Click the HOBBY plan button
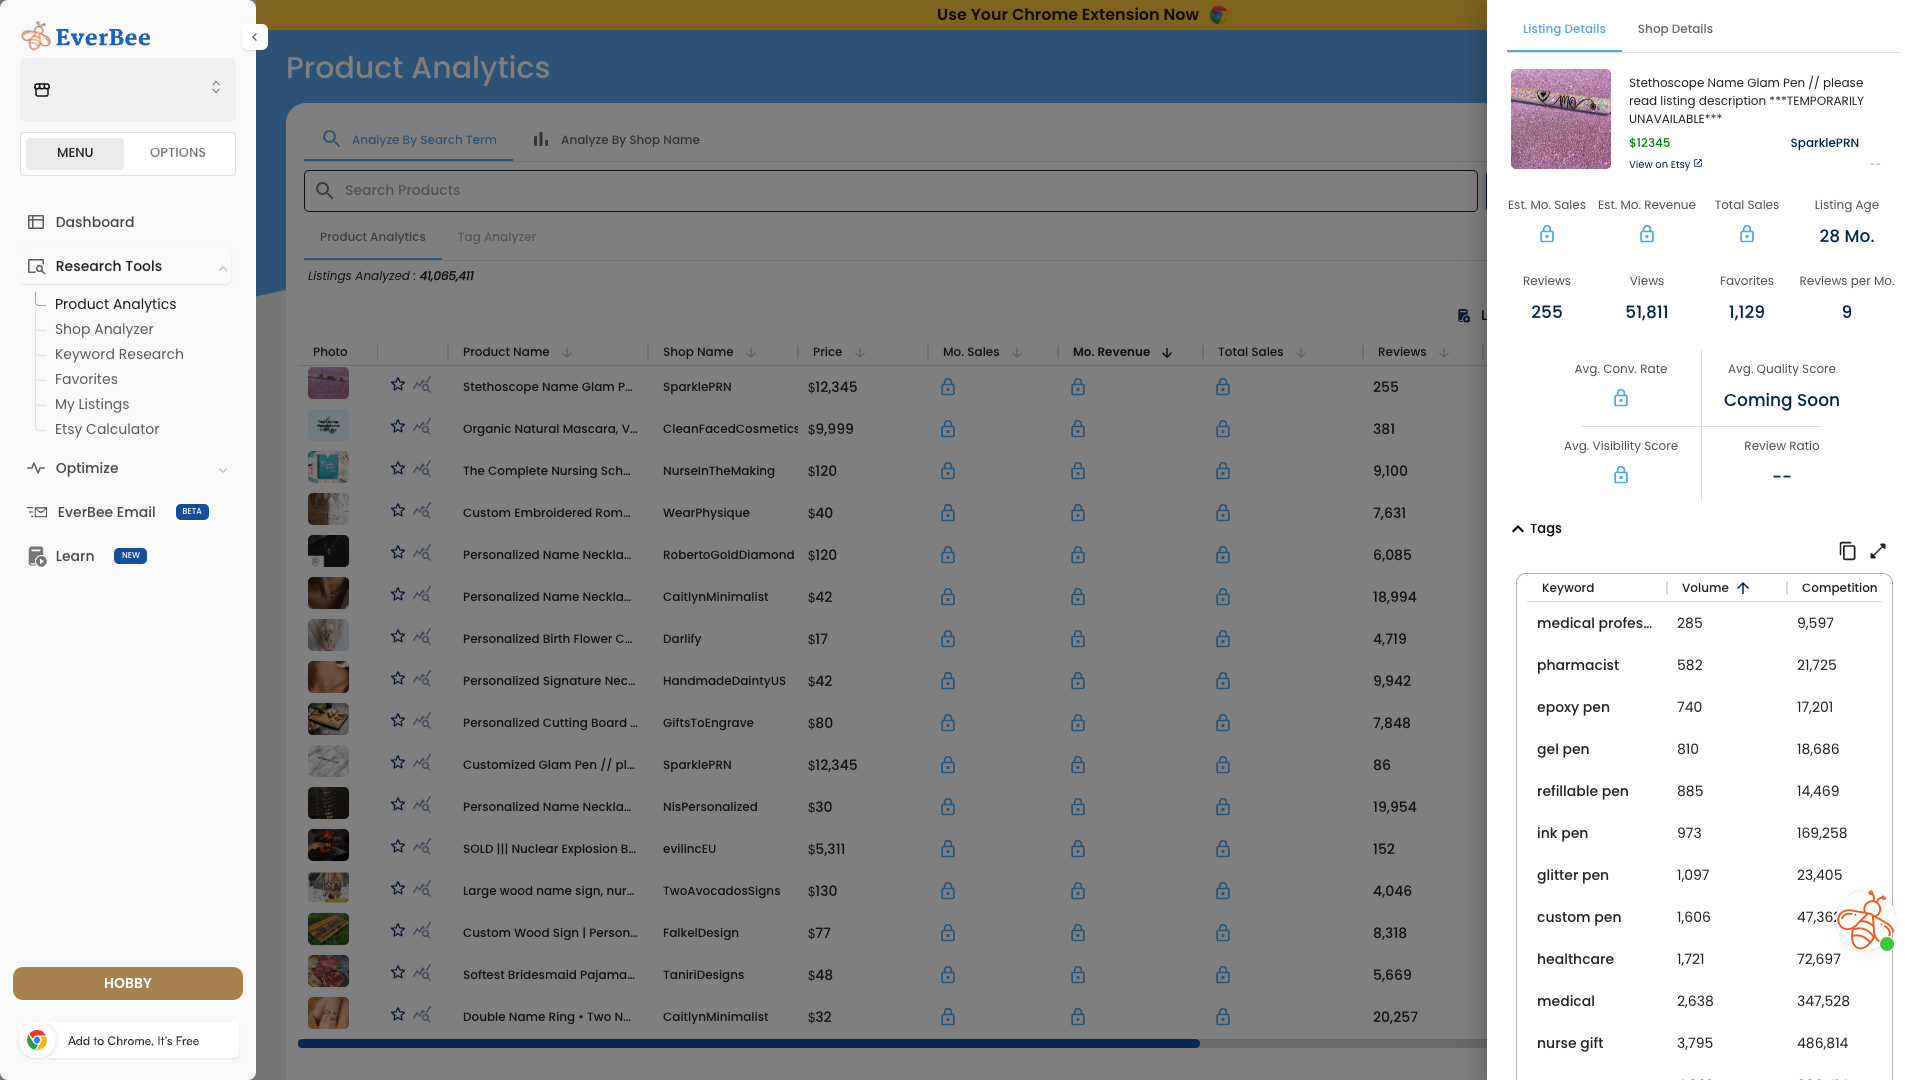The image size is (1905, 1080). click(x=128, y=983)
